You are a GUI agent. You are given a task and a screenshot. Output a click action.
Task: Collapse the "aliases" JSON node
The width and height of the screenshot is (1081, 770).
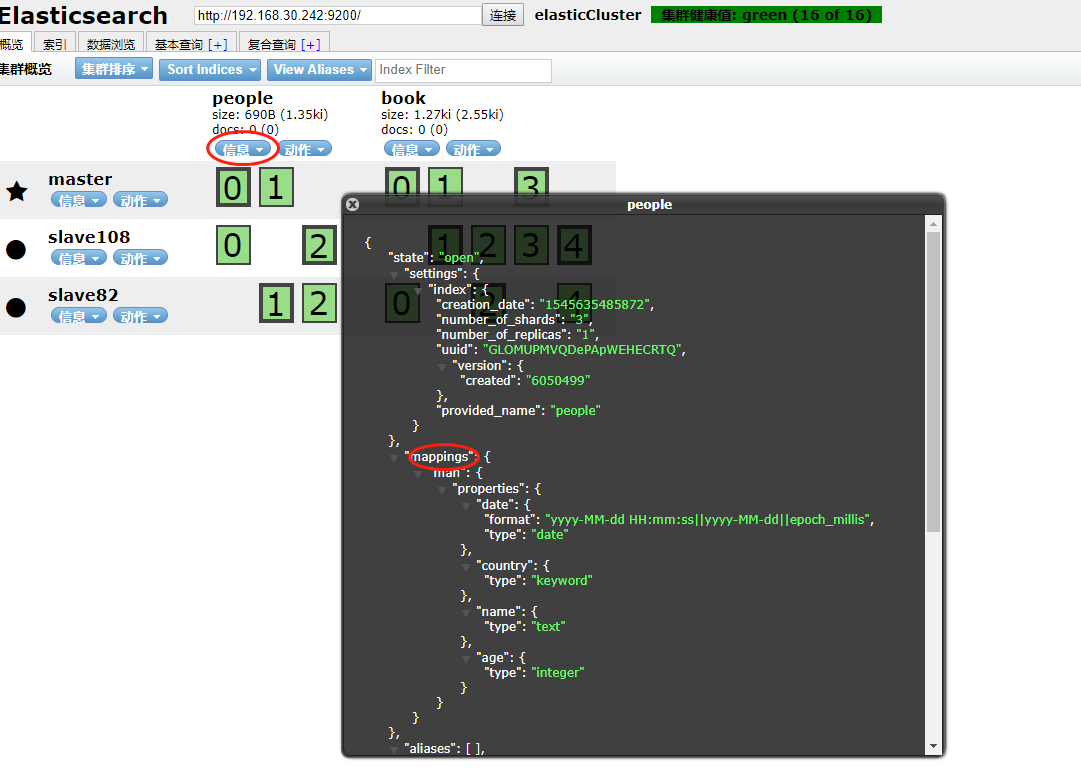pos(394,749)
